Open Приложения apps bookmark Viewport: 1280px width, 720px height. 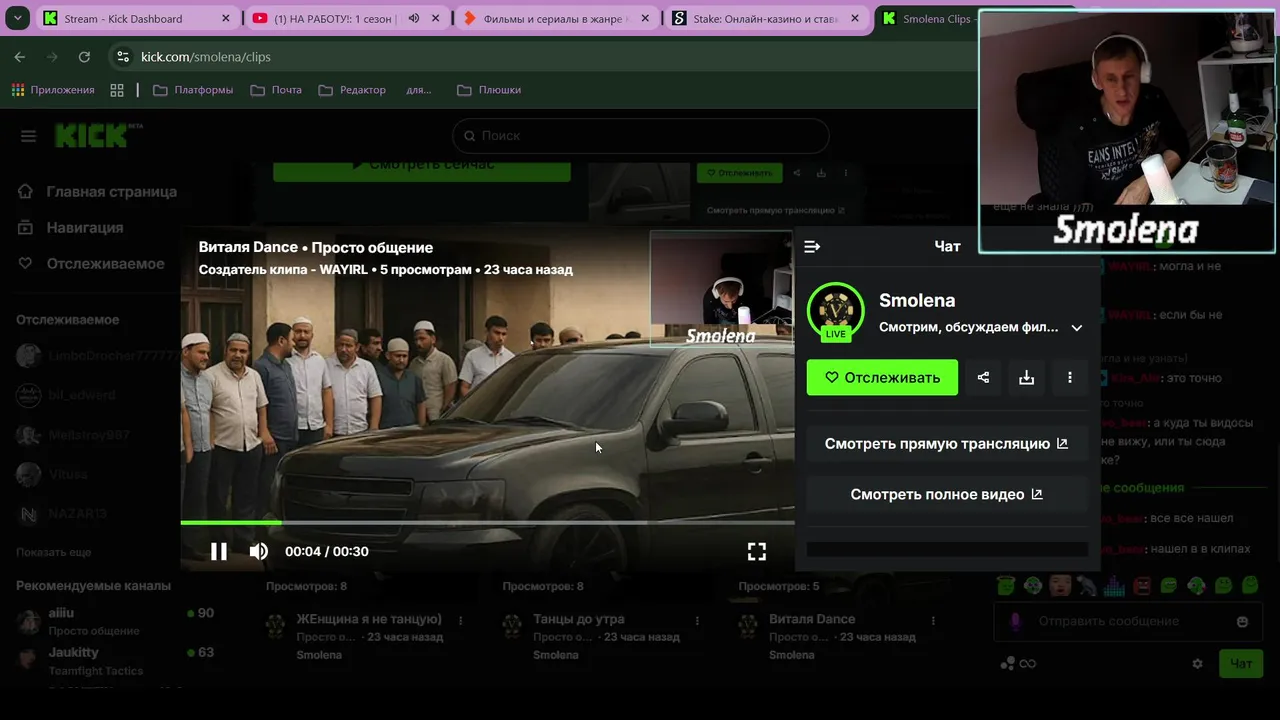point(53,90)
